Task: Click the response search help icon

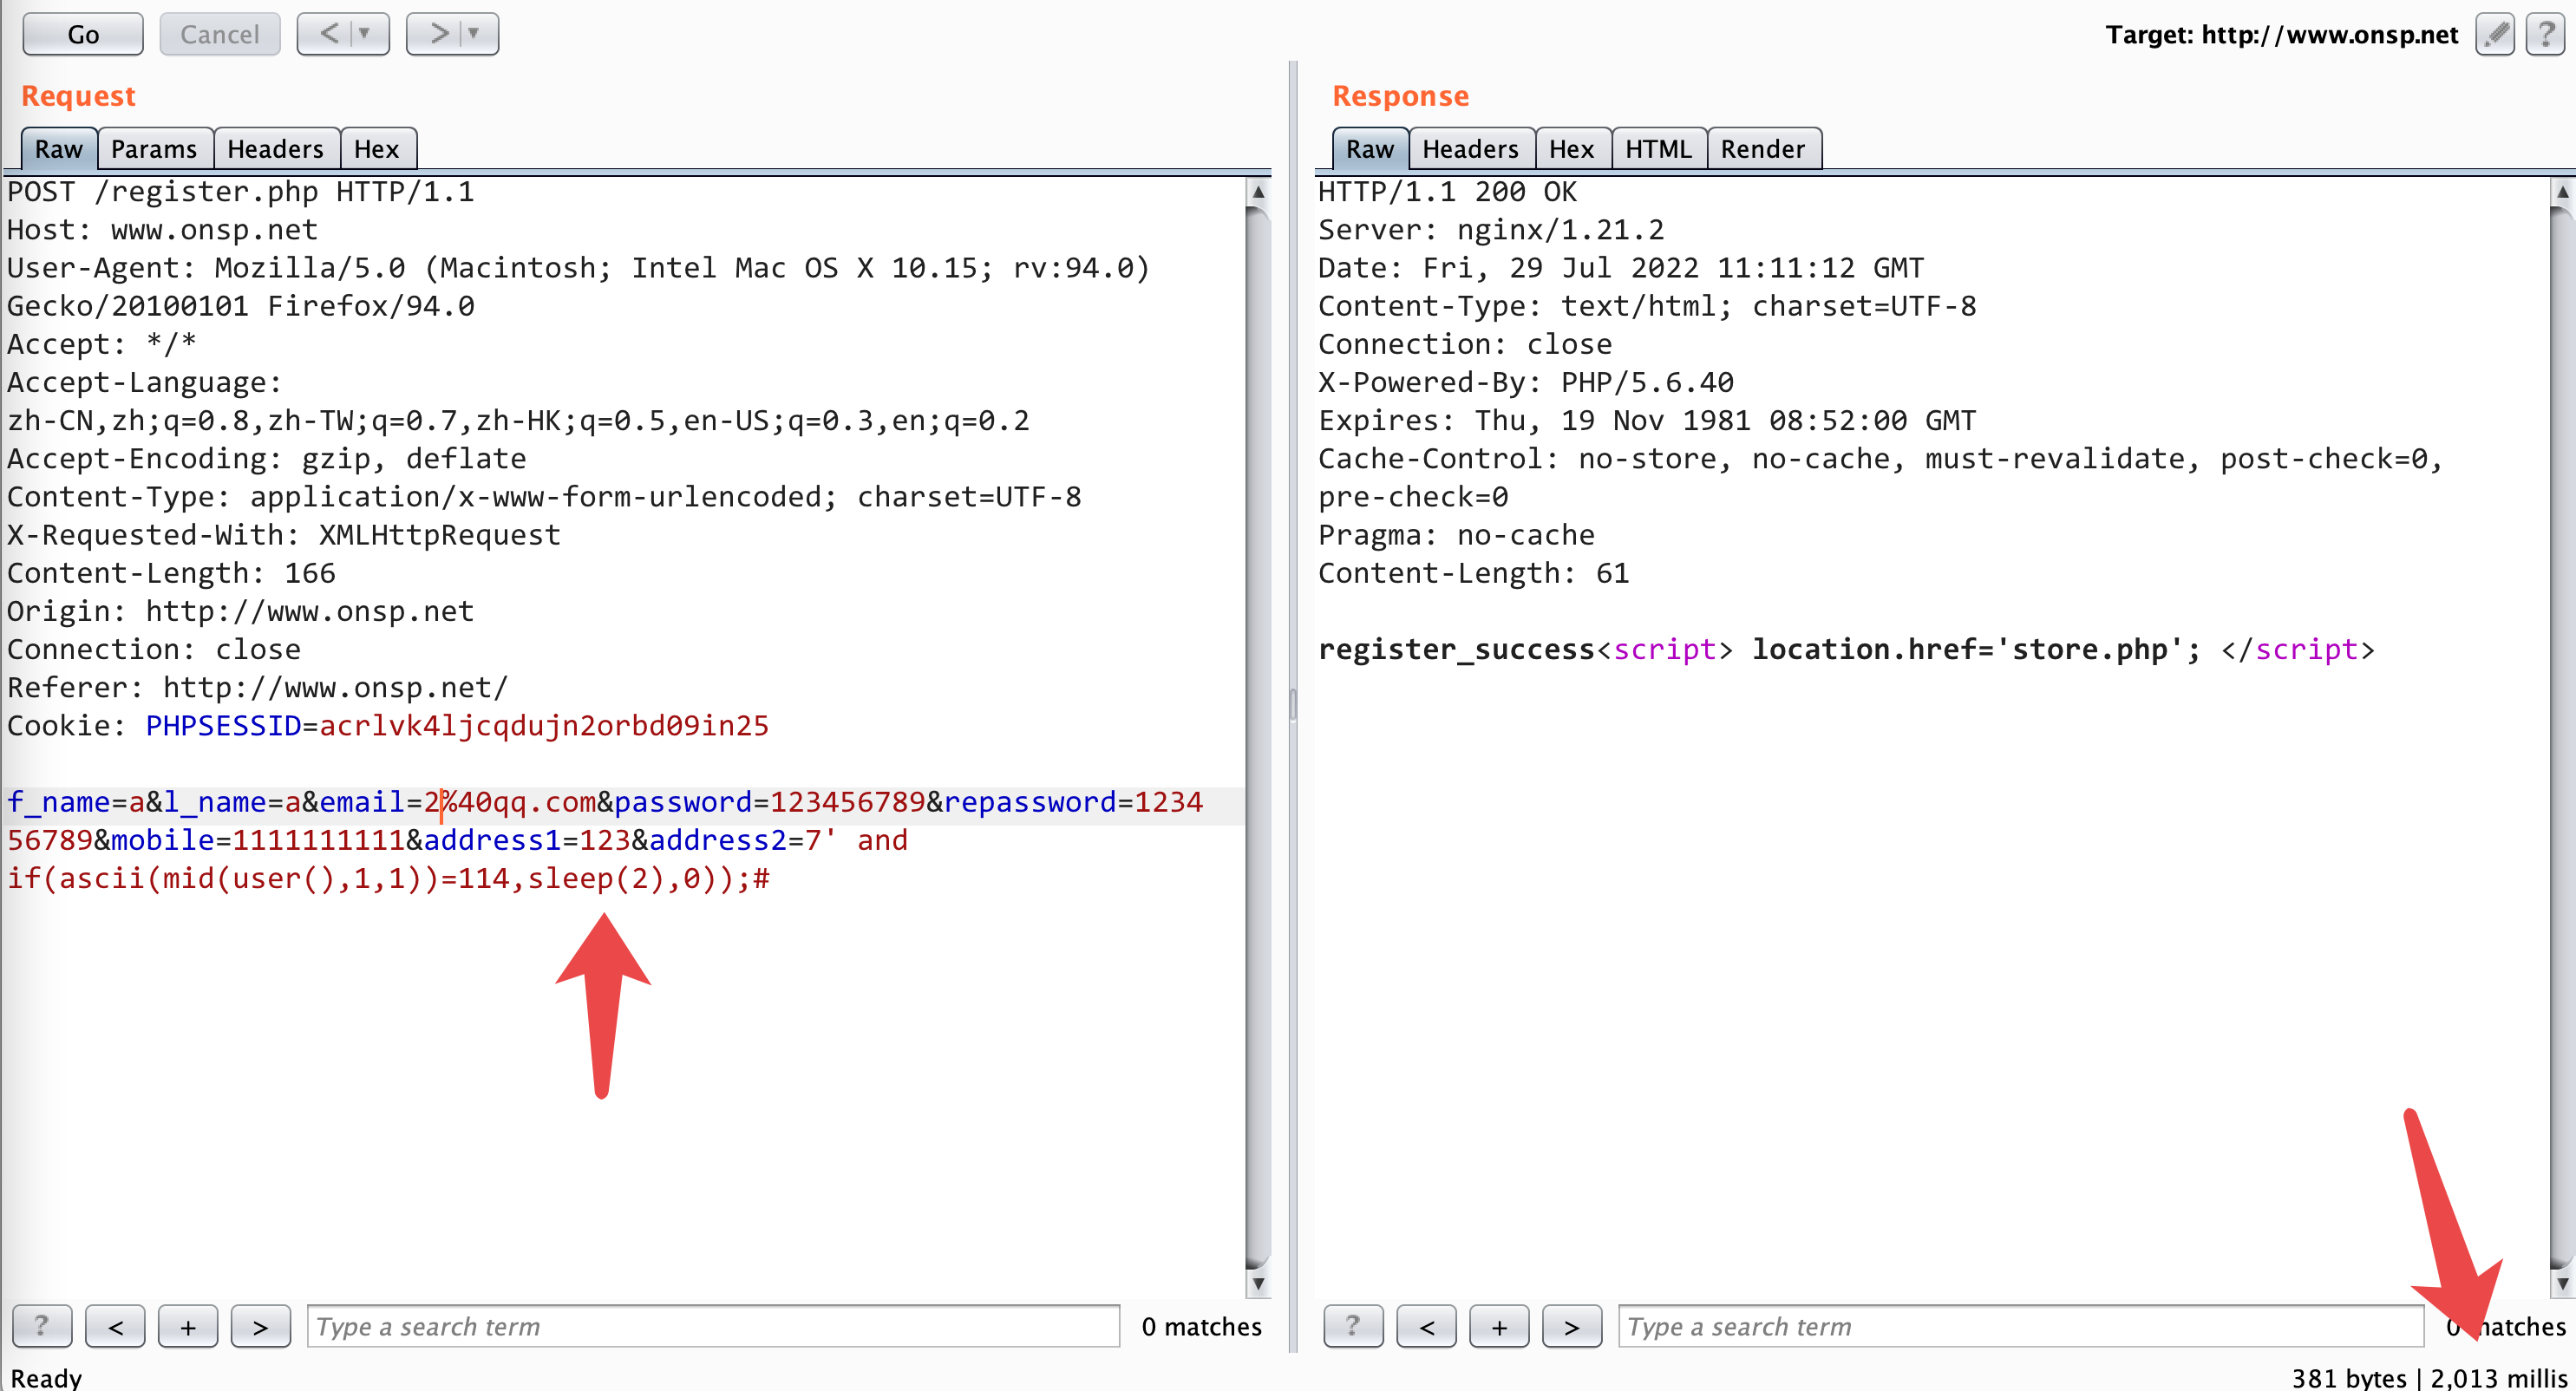Action: (x=1352, y=1326)
